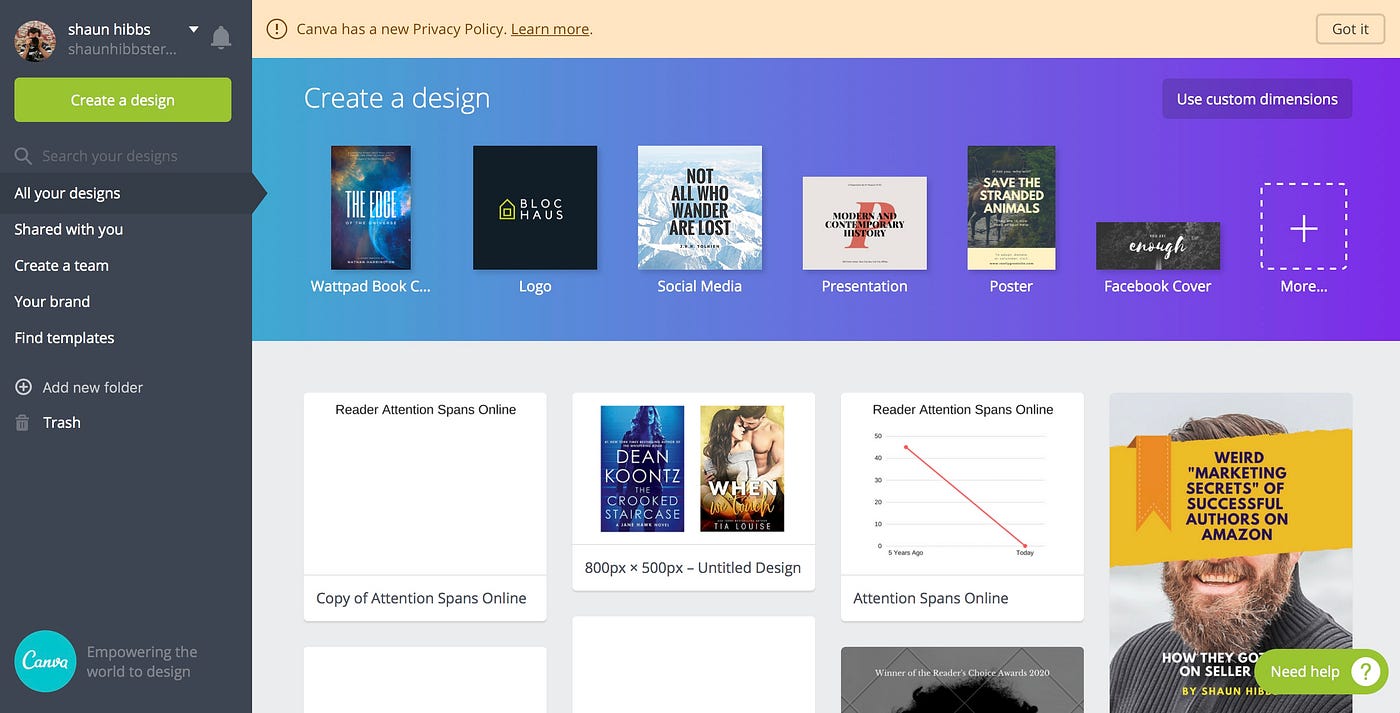Viewport: 1400px width, 713px height.
Task: Choose the Wattpad Book Cover template thumbnail
Action: 371,208
